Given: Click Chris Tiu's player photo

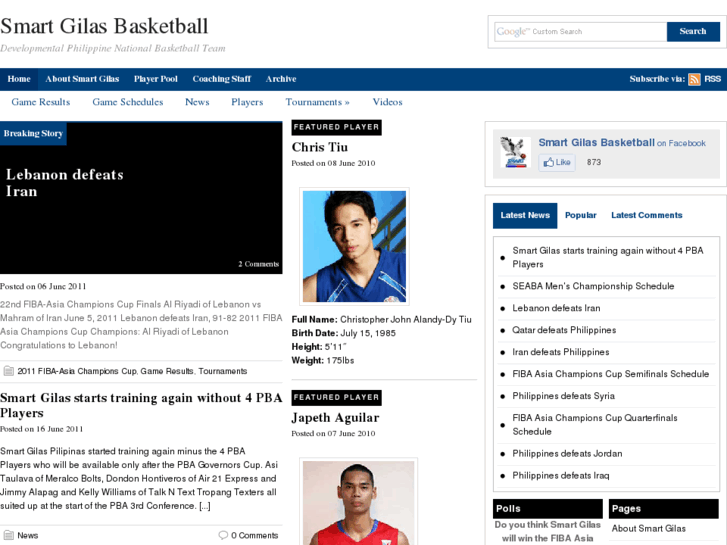Looking at the screenshot, I should (354, 247).
